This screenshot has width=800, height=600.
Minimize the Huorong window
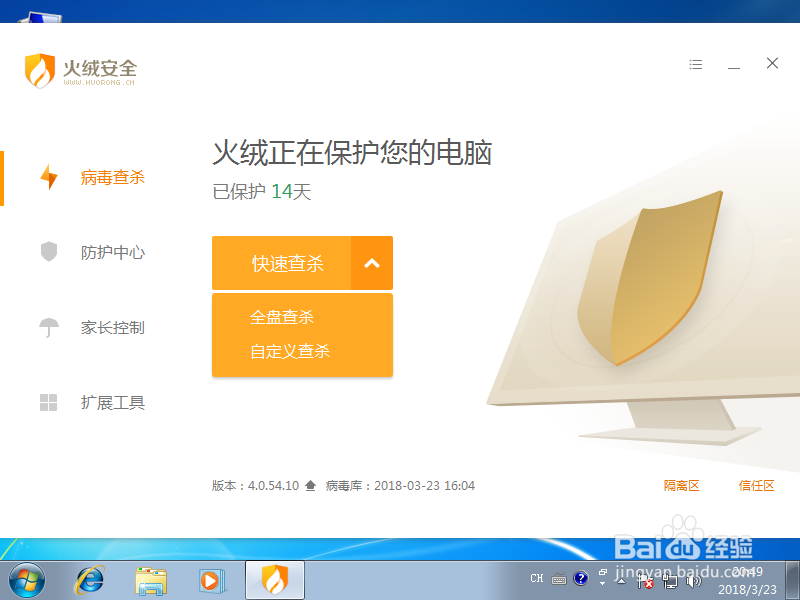[734, 67]
